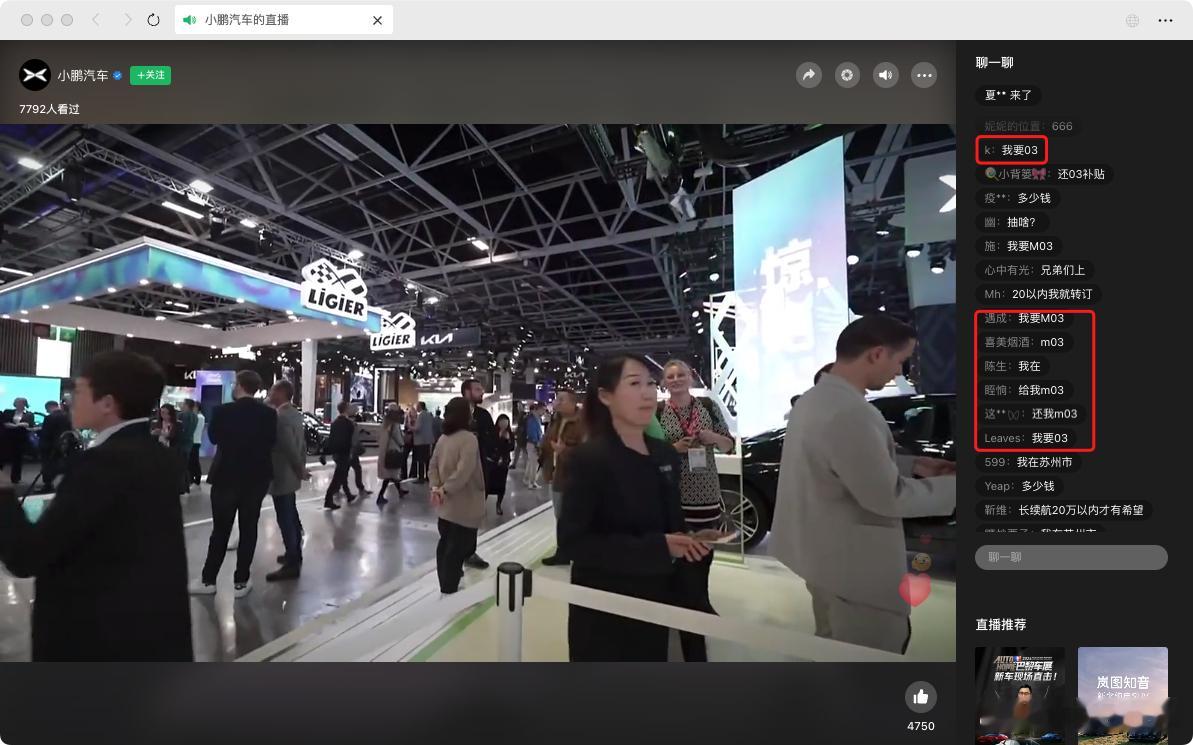Click the chat message 给我m03

click(1024, 390)
